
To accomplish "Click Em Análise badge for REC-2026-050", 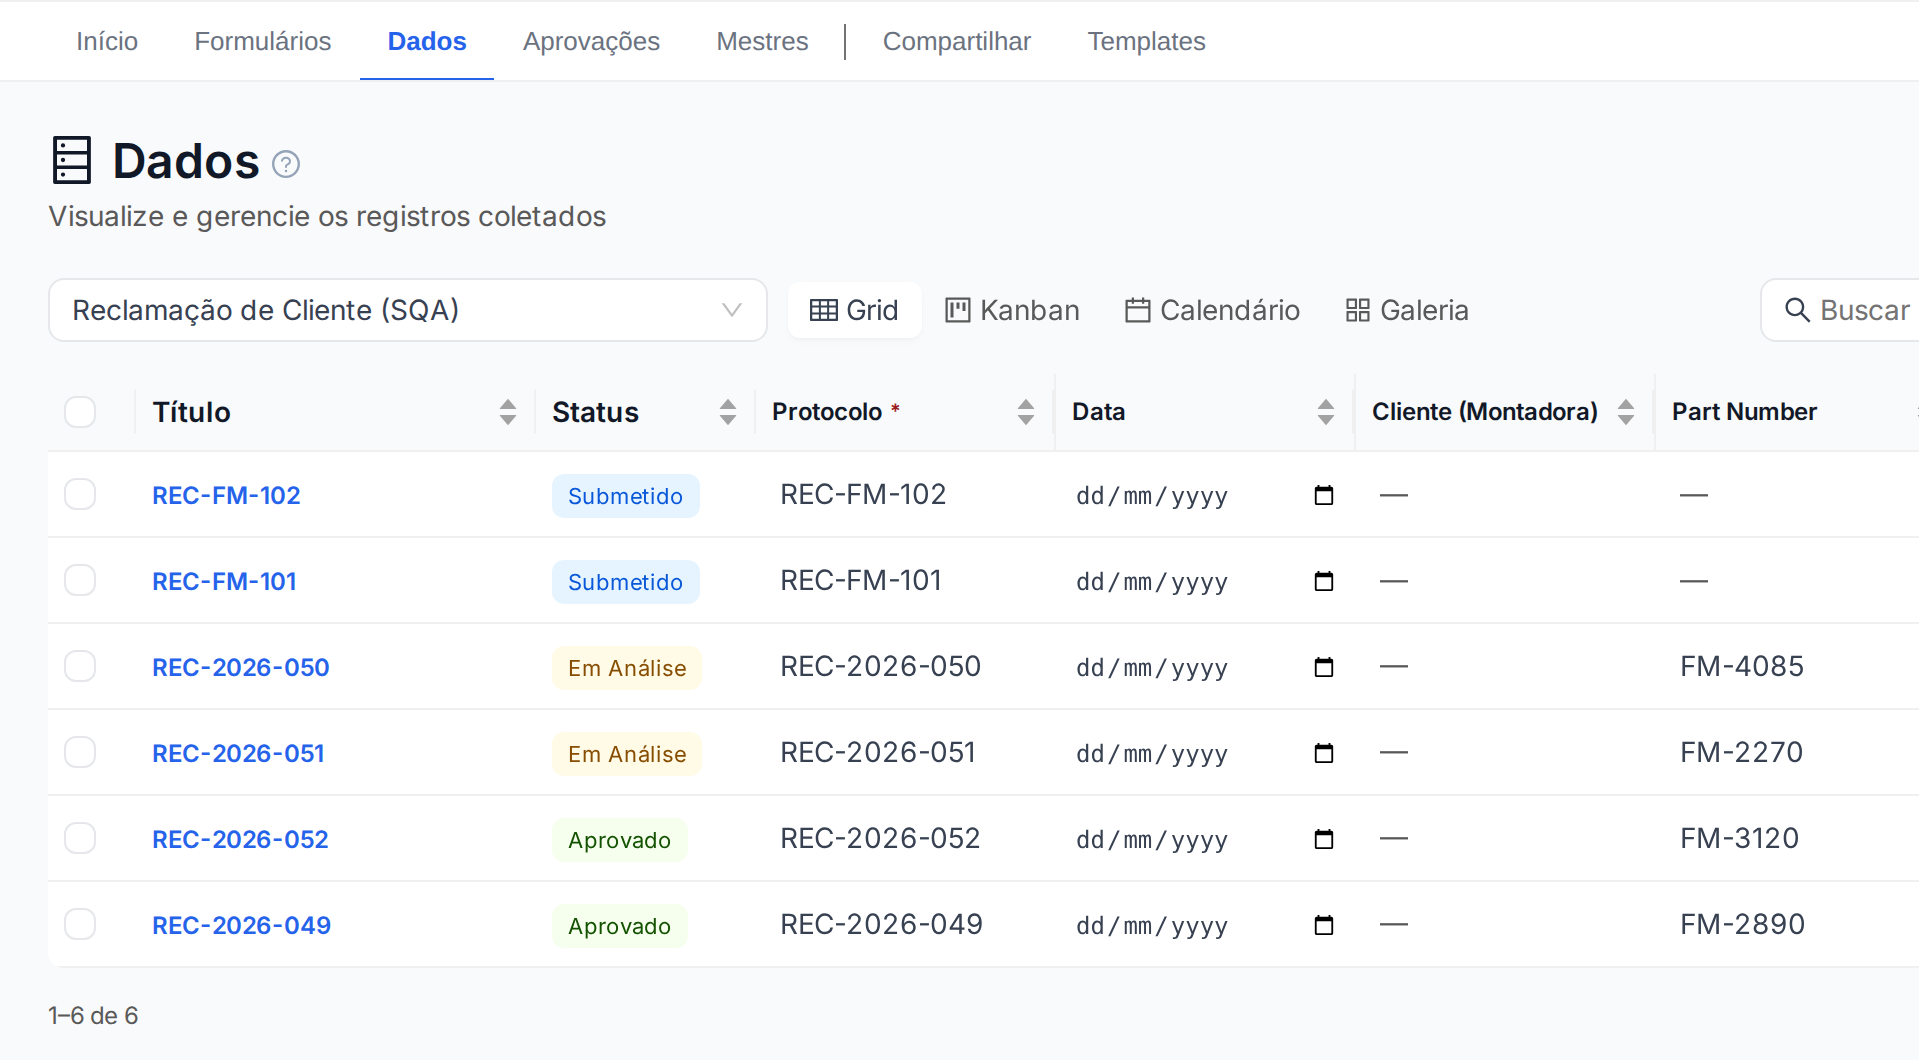I will click(627, 668).
